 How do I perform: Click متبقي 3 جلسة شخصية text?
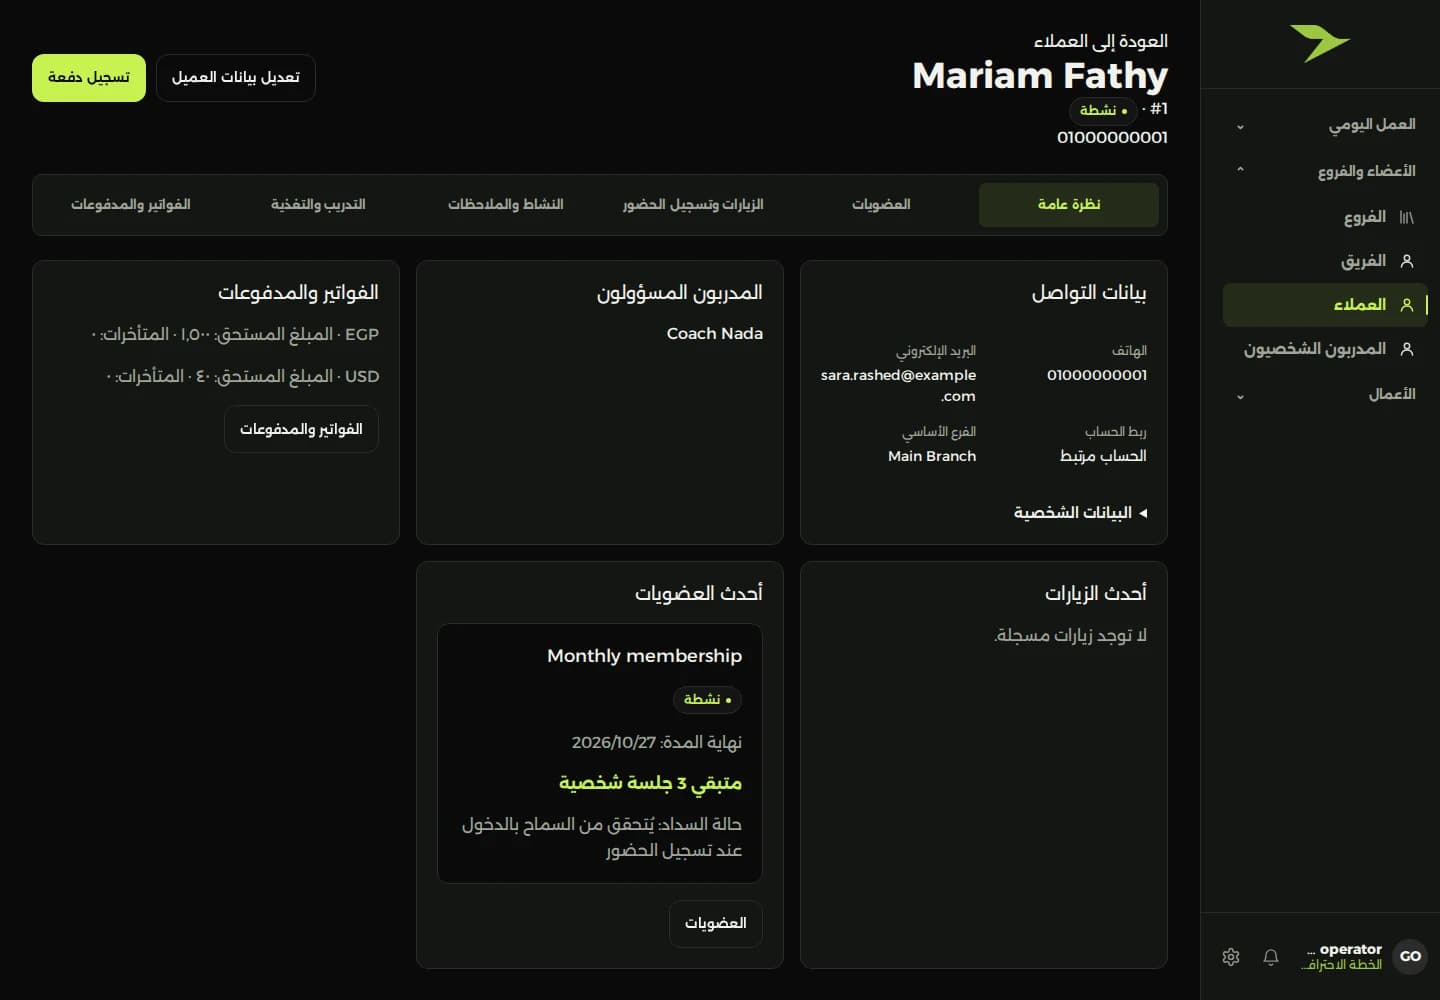coord(650,783)
